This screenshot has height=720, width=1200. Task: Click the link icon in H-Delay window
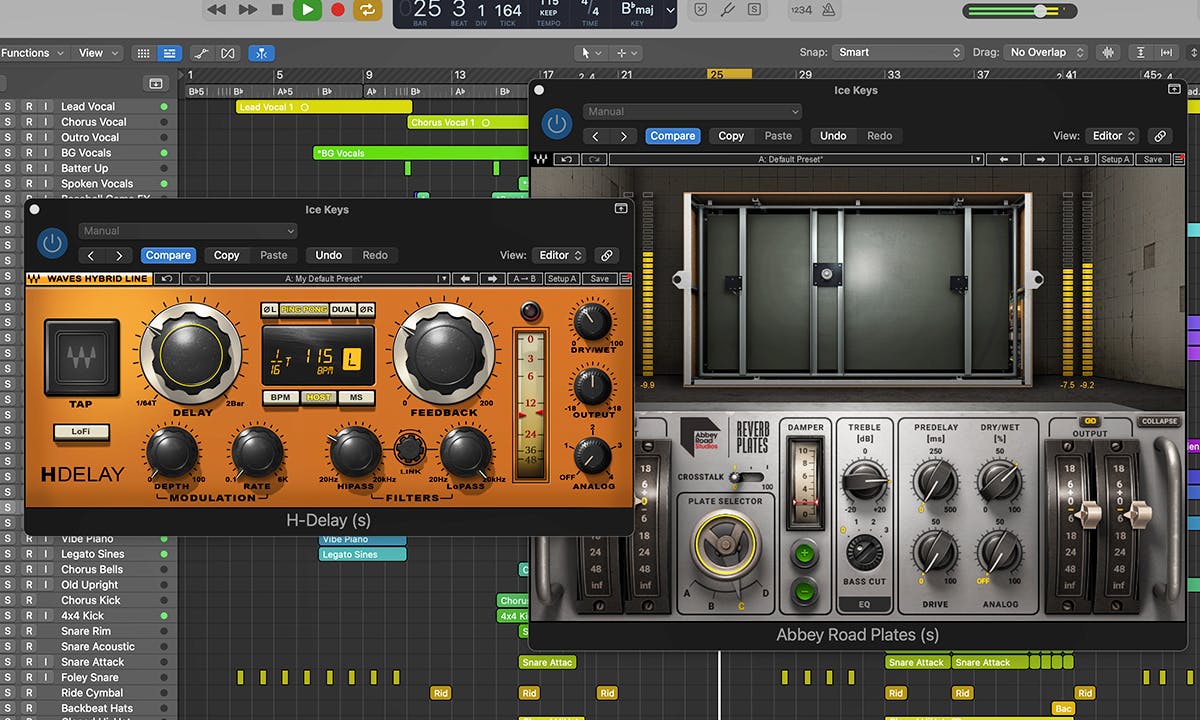tap(606, 255)
